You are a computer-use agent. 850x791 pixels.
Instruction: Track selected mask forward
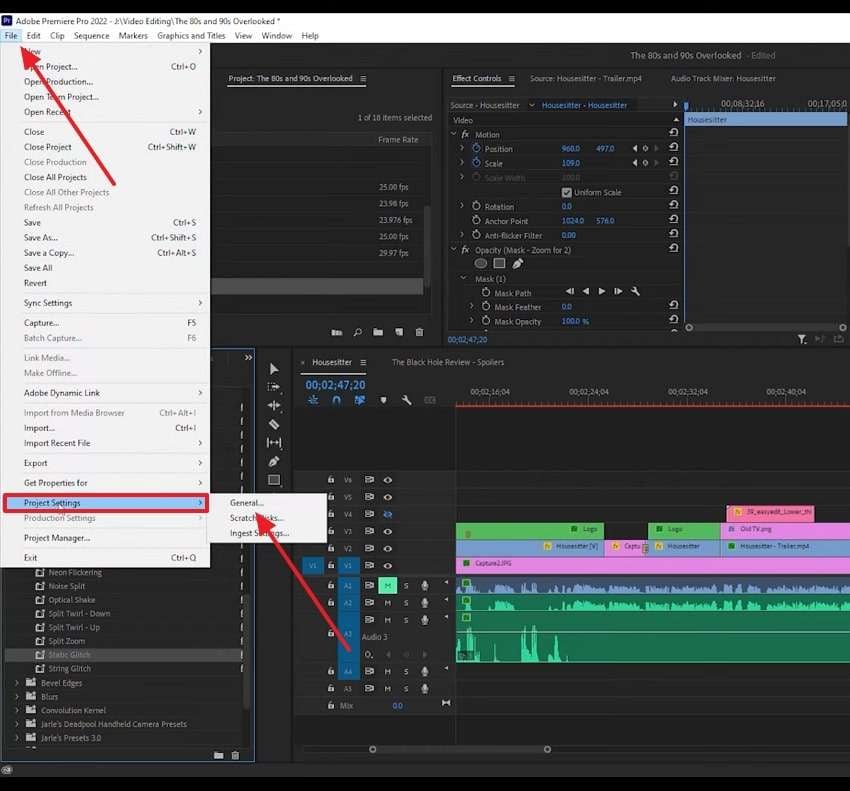tap(602, 292)
